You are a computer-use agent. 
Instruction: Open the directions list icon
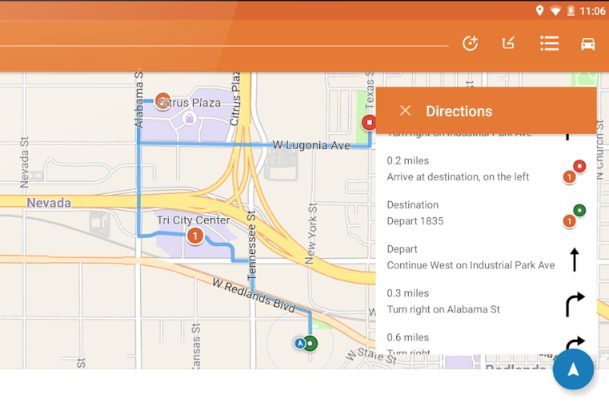pyautogui.click(x=549, y=43)
